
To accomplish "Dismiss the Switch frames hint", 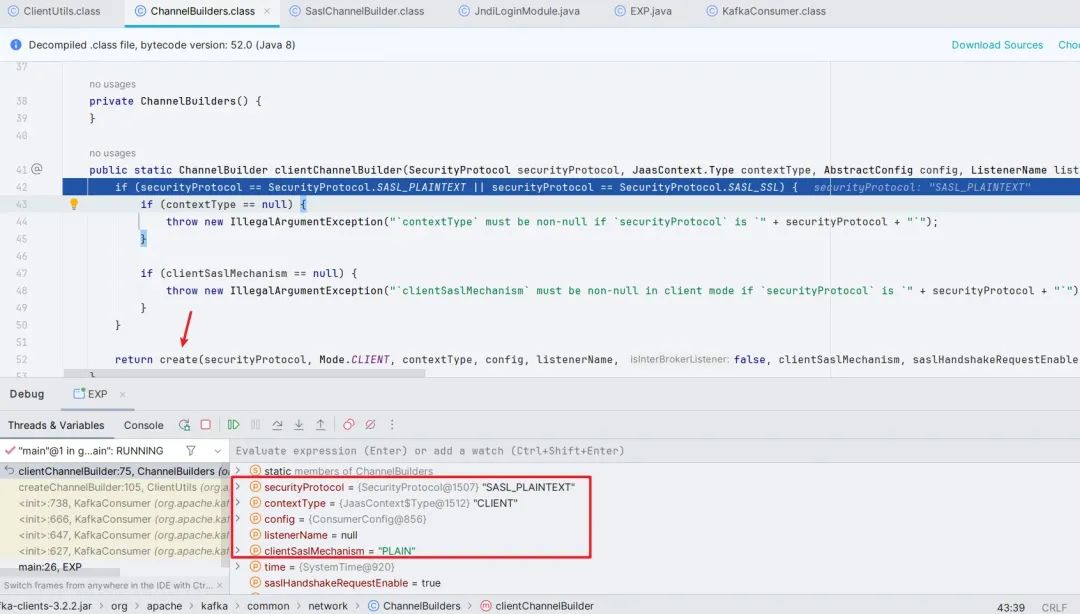I will [220, 585].
